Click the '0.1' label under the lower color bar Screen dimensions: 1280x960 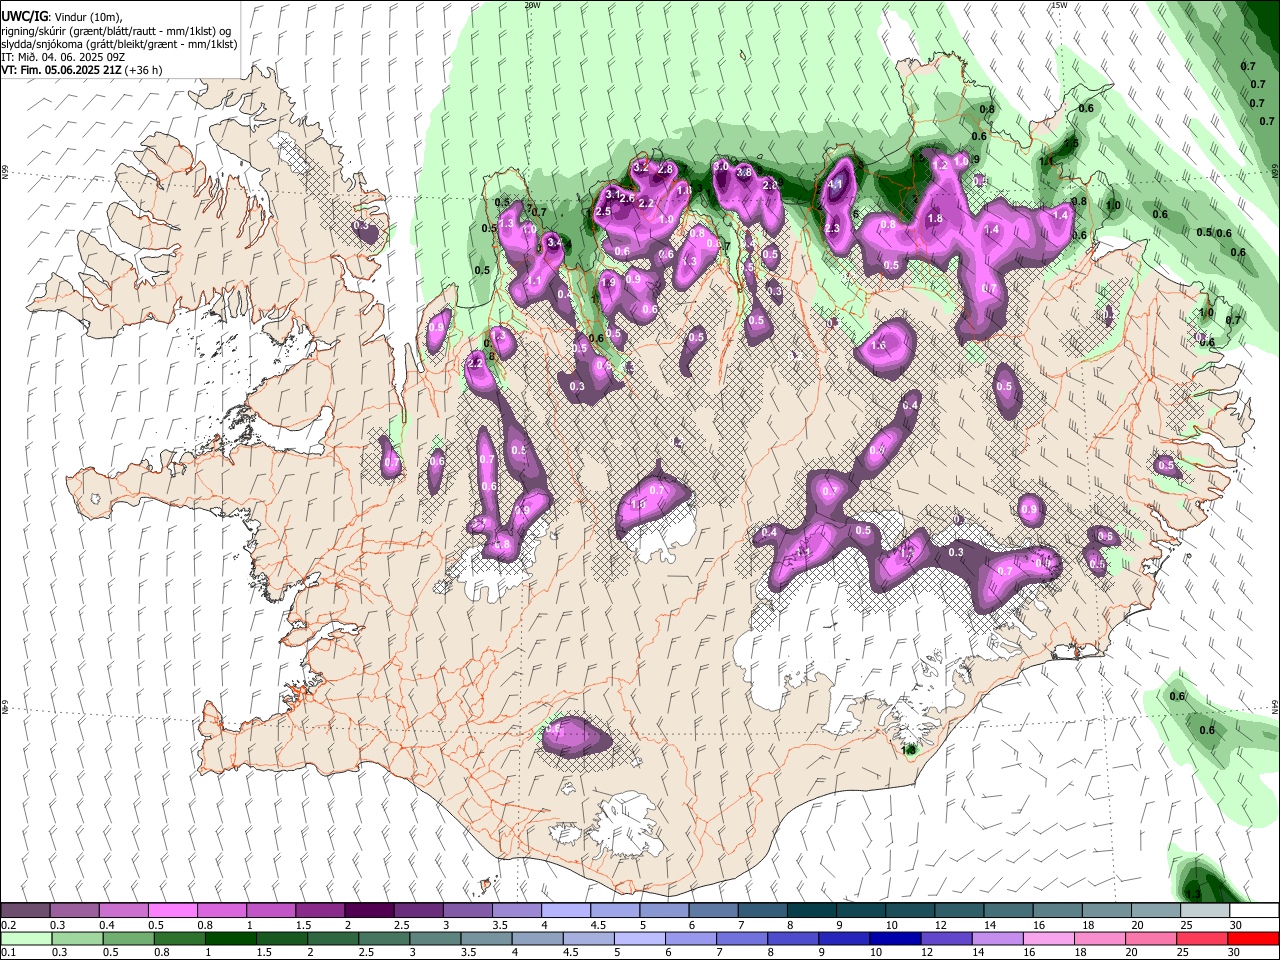click(8, 952)
